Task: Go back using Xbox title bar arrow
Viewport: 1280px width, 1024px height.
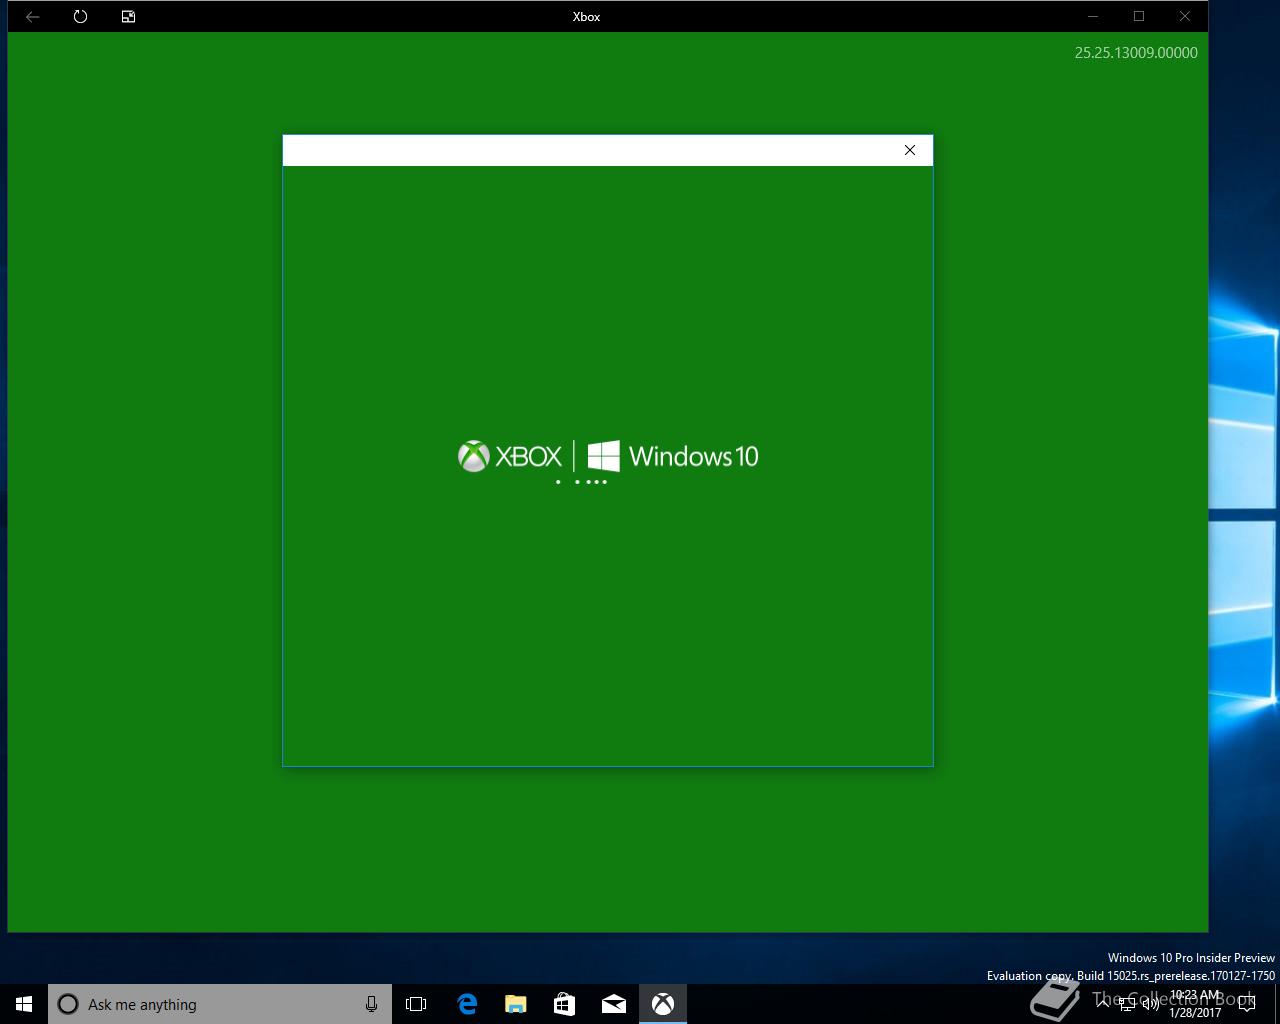Action: [x=32, y=16]
